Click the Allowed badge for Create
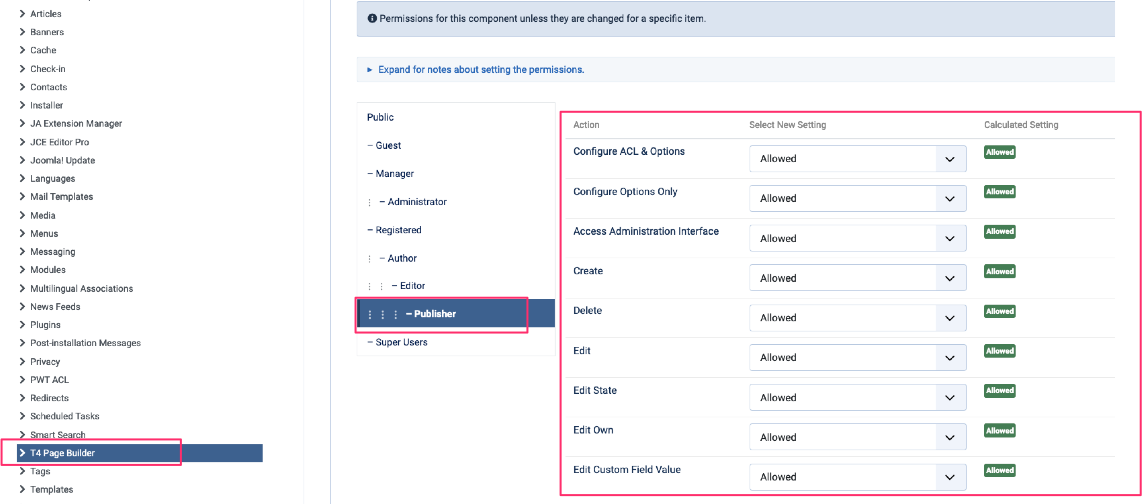The height and width of the screenshot is (504, 1142). click(999, 272)
